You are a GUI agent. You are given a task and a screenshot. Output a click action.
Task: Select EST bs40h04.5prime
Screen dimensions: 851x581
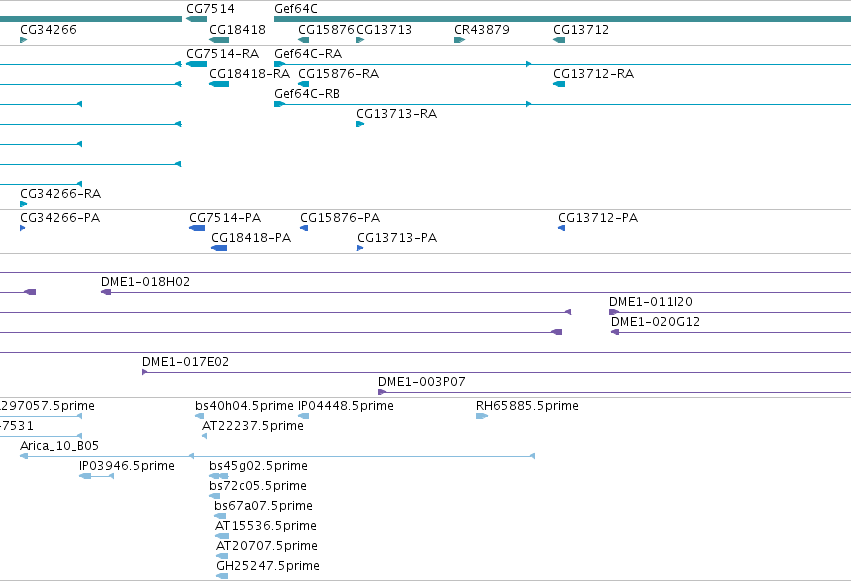click(x=244, y=406)
